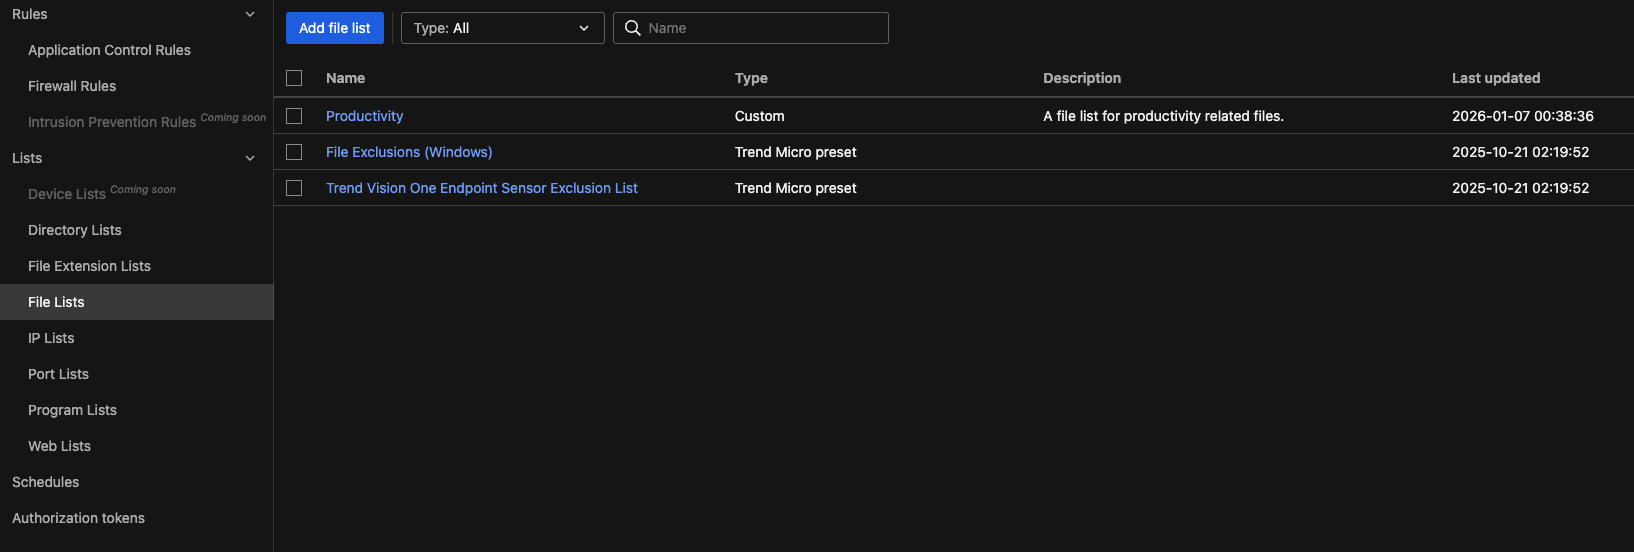The image size is (1634, 552).
Task: Open IP Lists page
Action: tap(51, 338)
